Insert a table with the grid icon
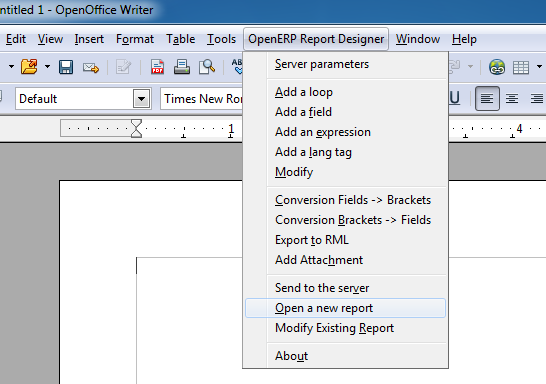The image size is (546, 384). point(521,67)
